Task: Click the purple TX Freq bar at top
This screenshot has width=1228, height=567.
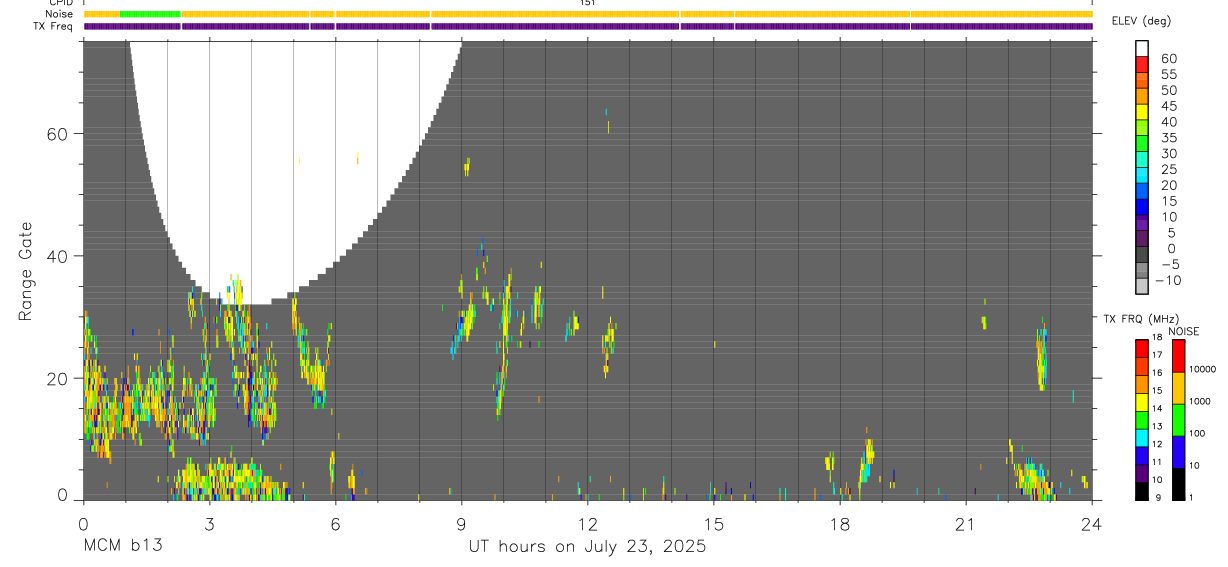Action: 588,26
